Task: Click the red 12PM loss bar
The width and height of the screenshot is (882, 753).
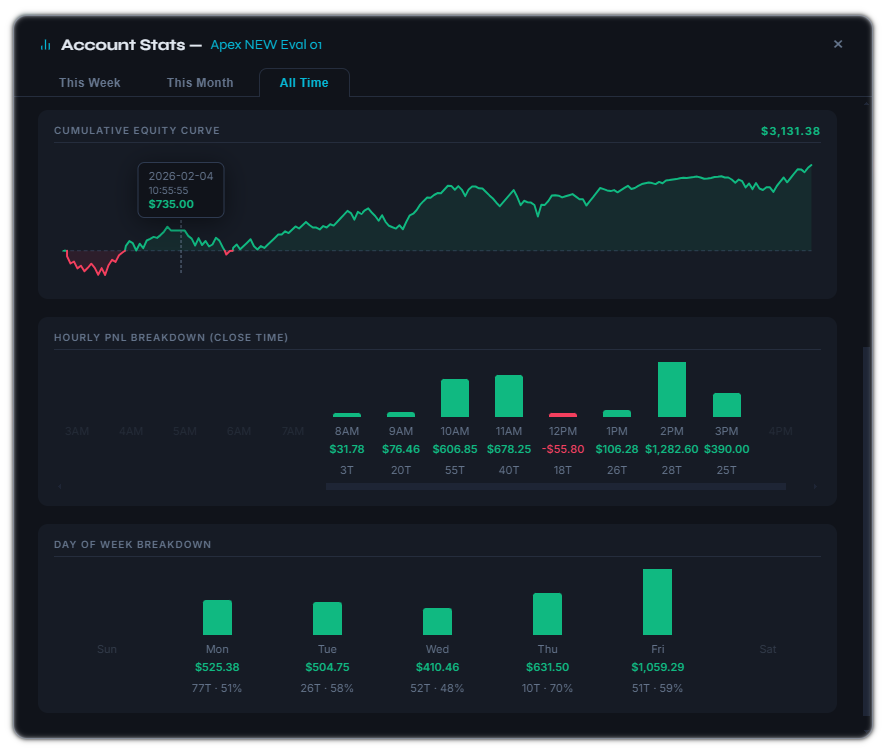Action: [x=562, y=415]
